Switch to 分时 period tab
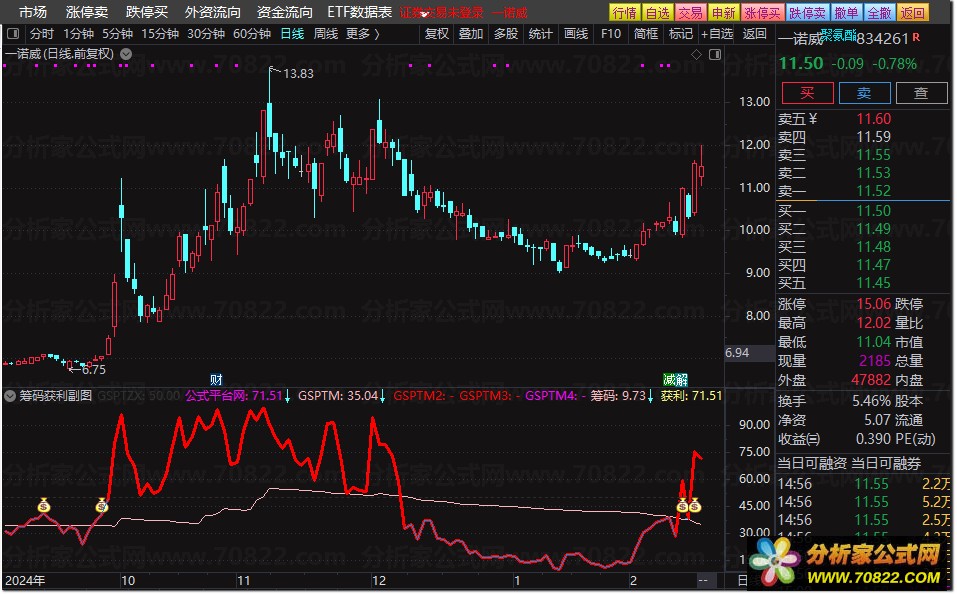This screenshot has width=957, height=594. [42, 34]
